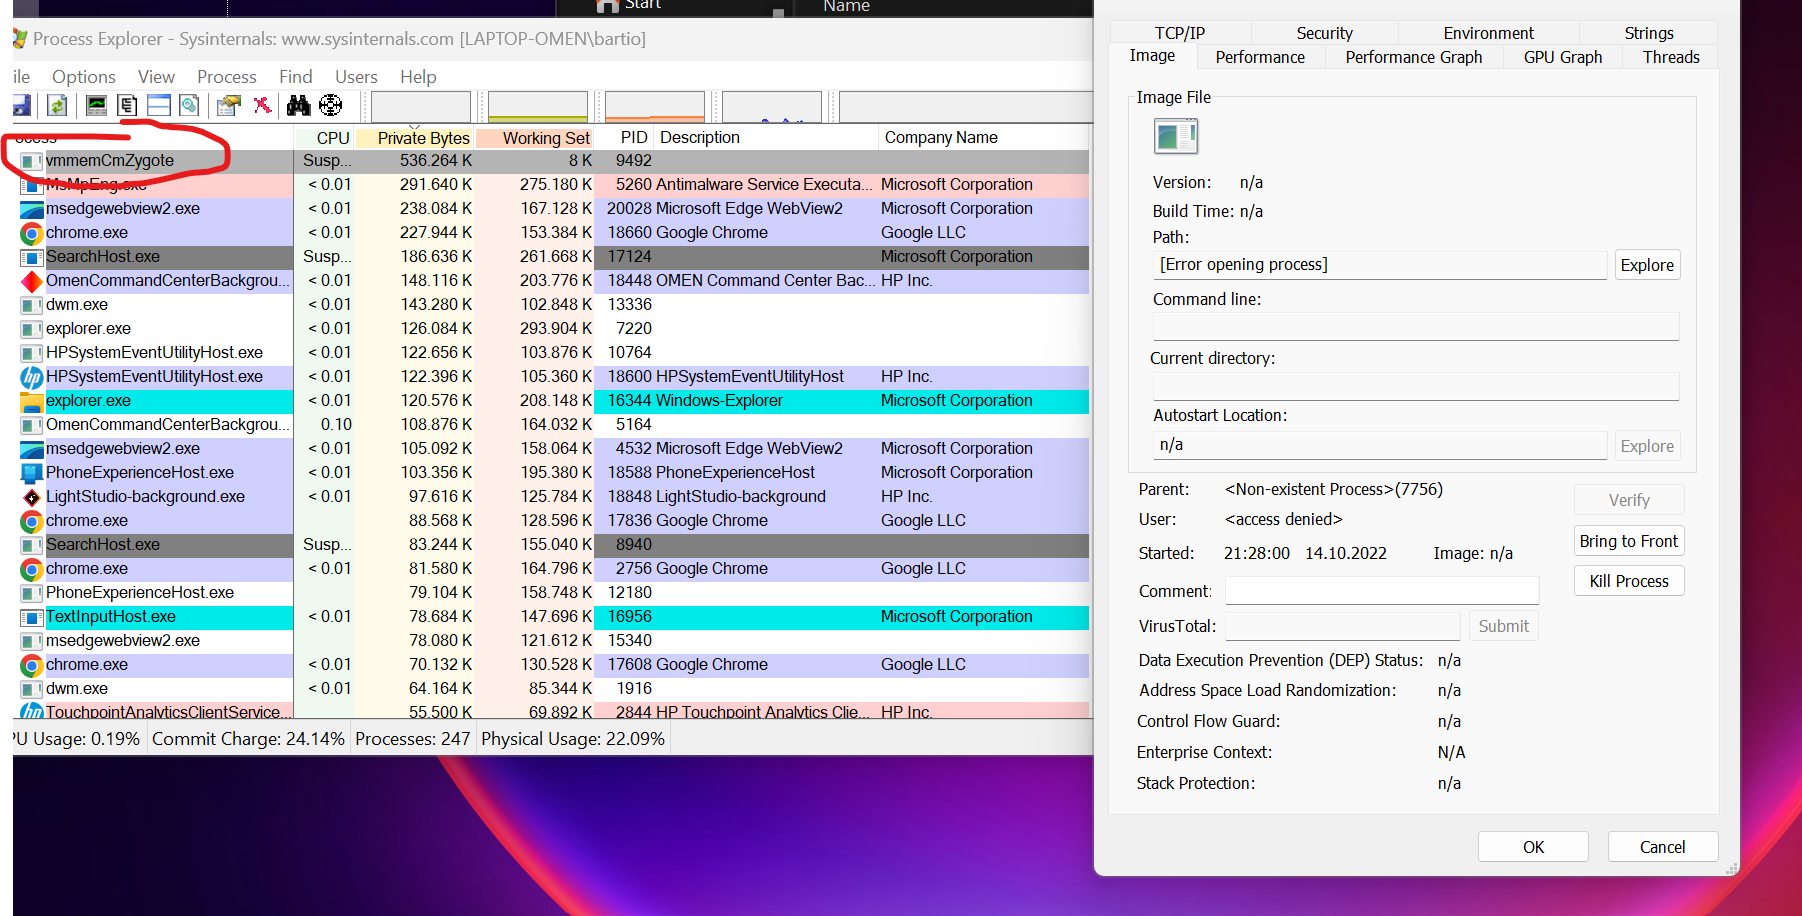Click the Verify button
Image resolution: width=1802 pixels, height=916 pixels.
click(x=1629, y=500)
